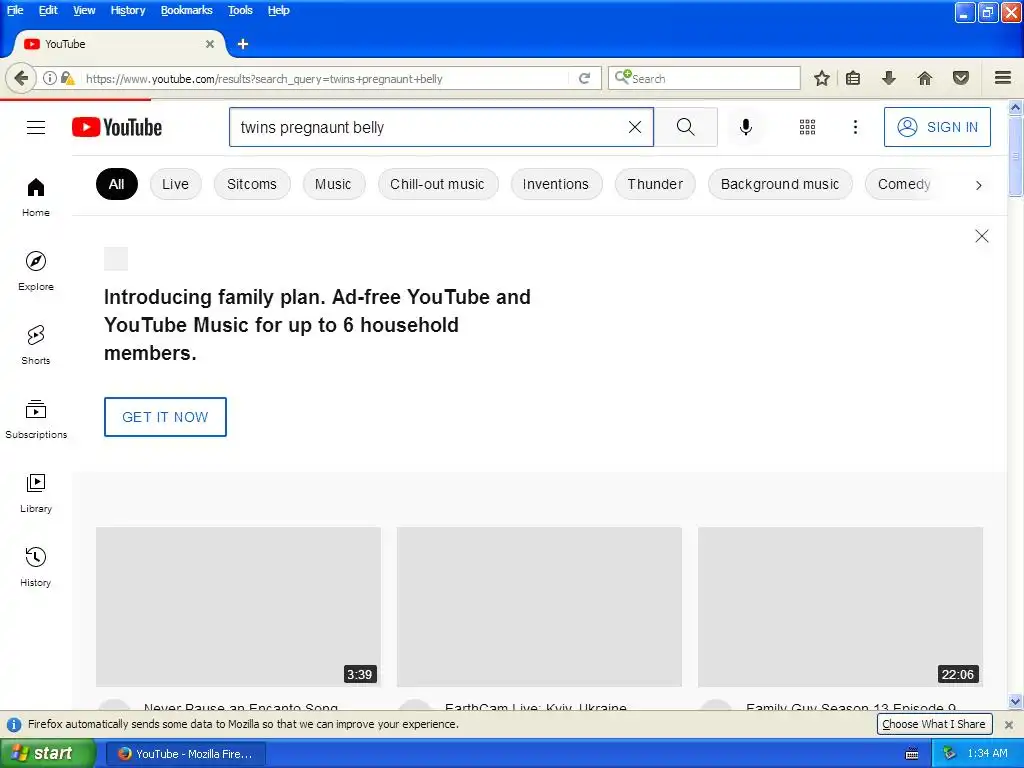
Task: Open YouTube settings three-dot menu
Action: point(856,127)
